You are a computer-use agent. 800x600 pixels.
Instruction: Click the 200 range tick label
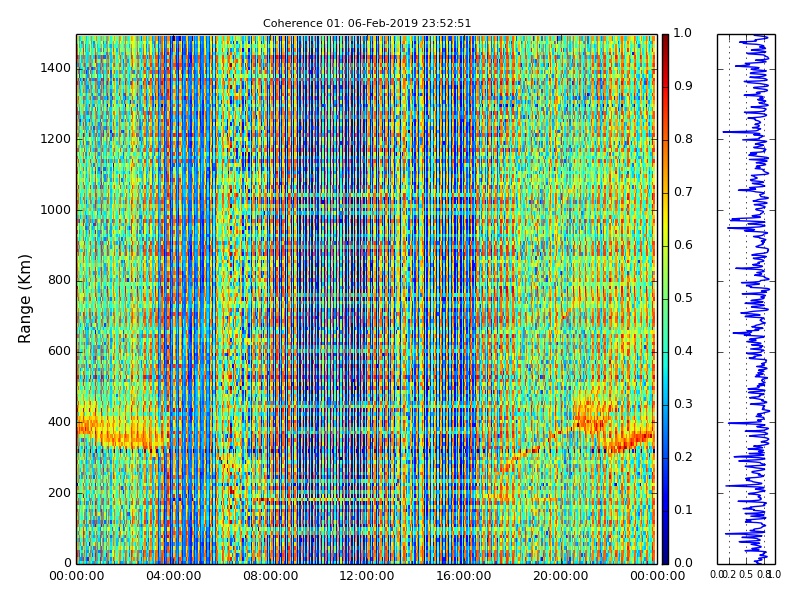click(59, 493)
